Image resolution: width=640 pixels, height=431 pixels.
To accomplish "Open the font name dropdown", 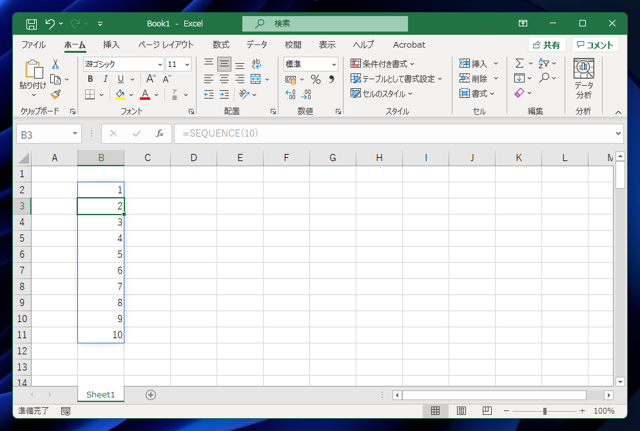I will (x=160, y=64).
